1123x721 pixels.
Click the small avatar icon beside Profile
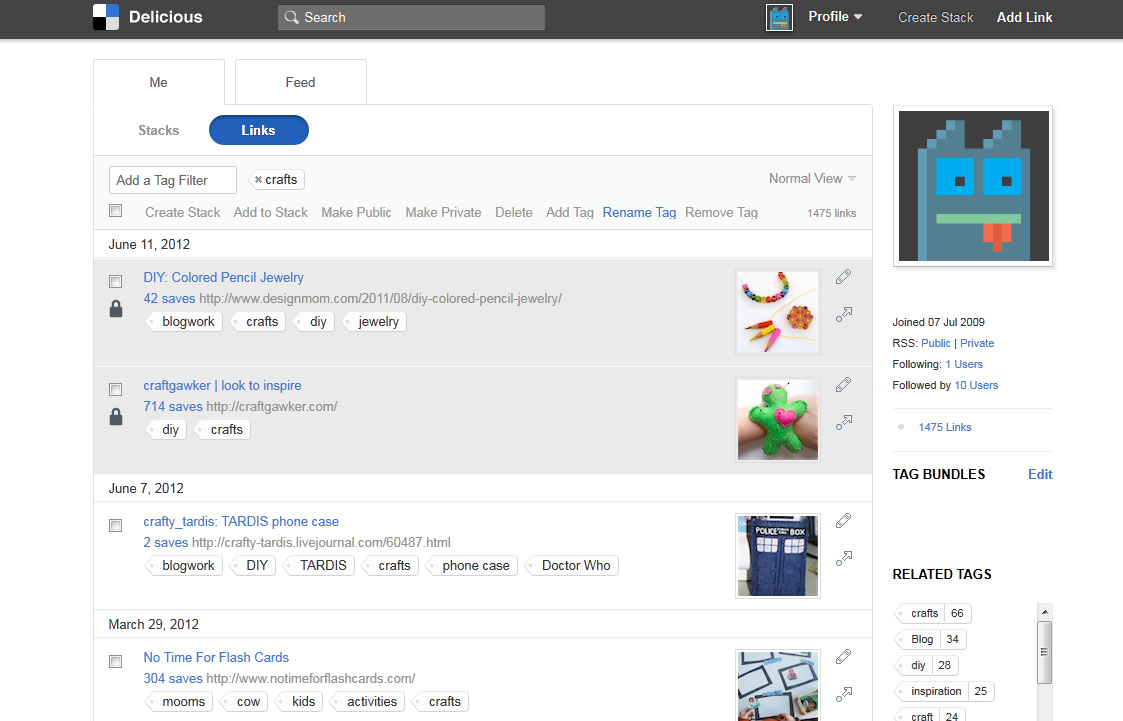click(779, 17)
